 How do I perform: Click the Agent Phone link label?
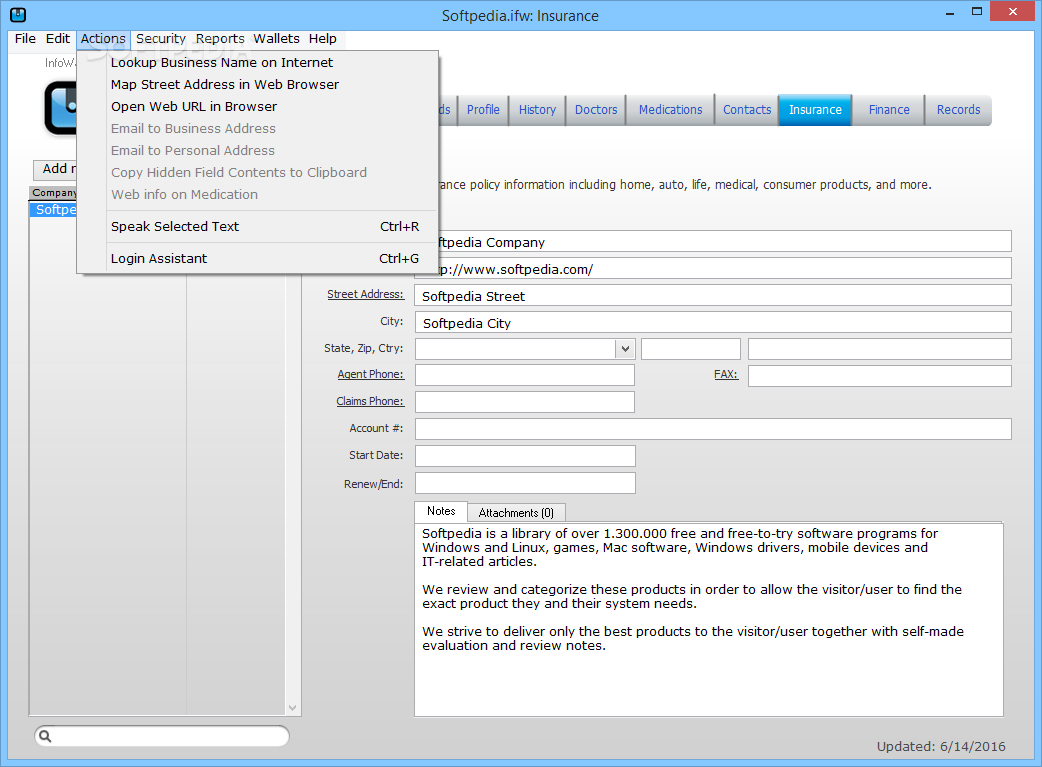click(370, 374)
